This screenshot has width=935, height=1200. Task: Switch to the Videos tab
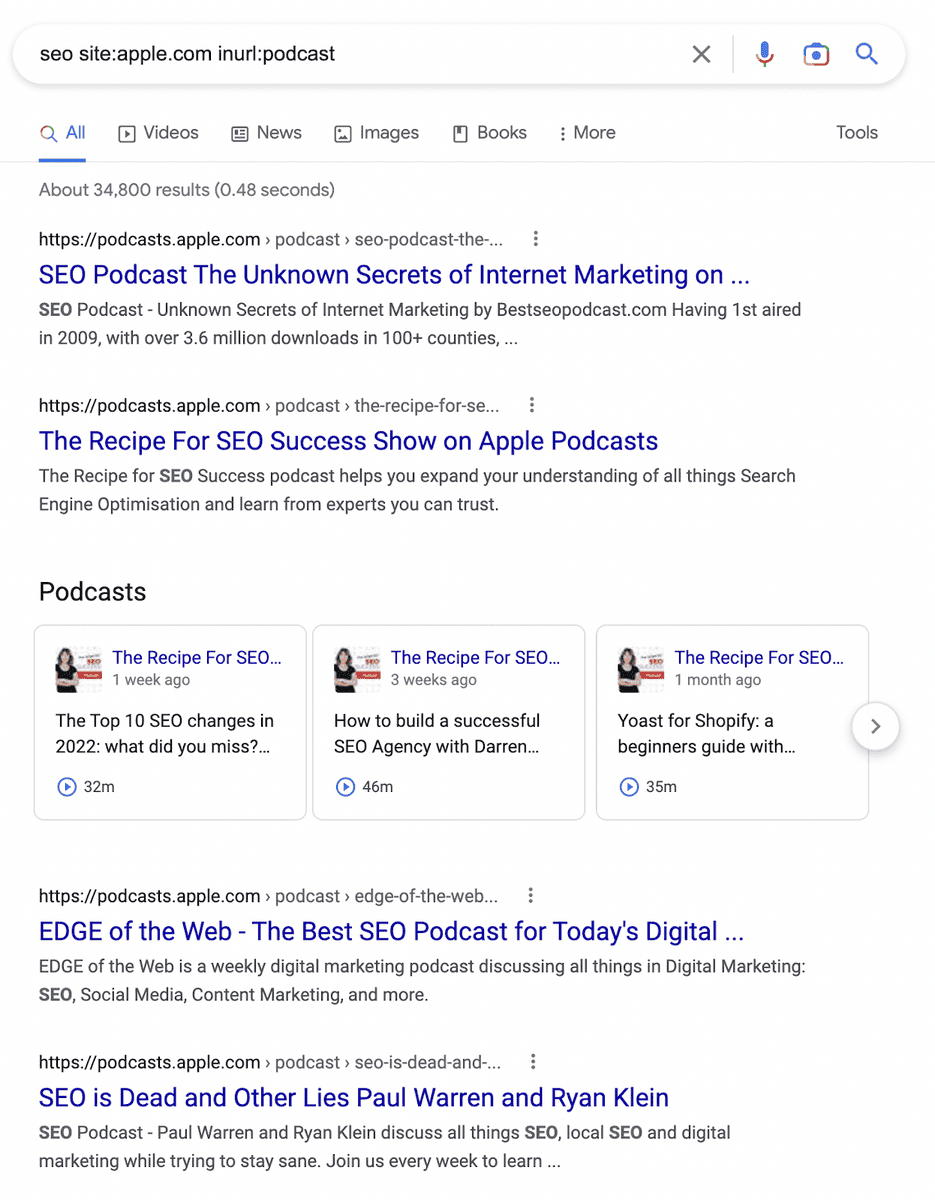[158, 133]
